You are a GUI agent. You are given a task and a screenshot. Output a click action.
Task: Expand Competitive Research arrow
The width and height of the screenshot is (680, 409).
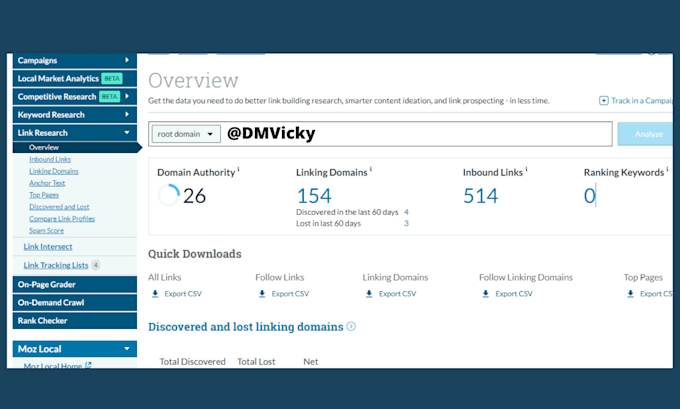127,96
